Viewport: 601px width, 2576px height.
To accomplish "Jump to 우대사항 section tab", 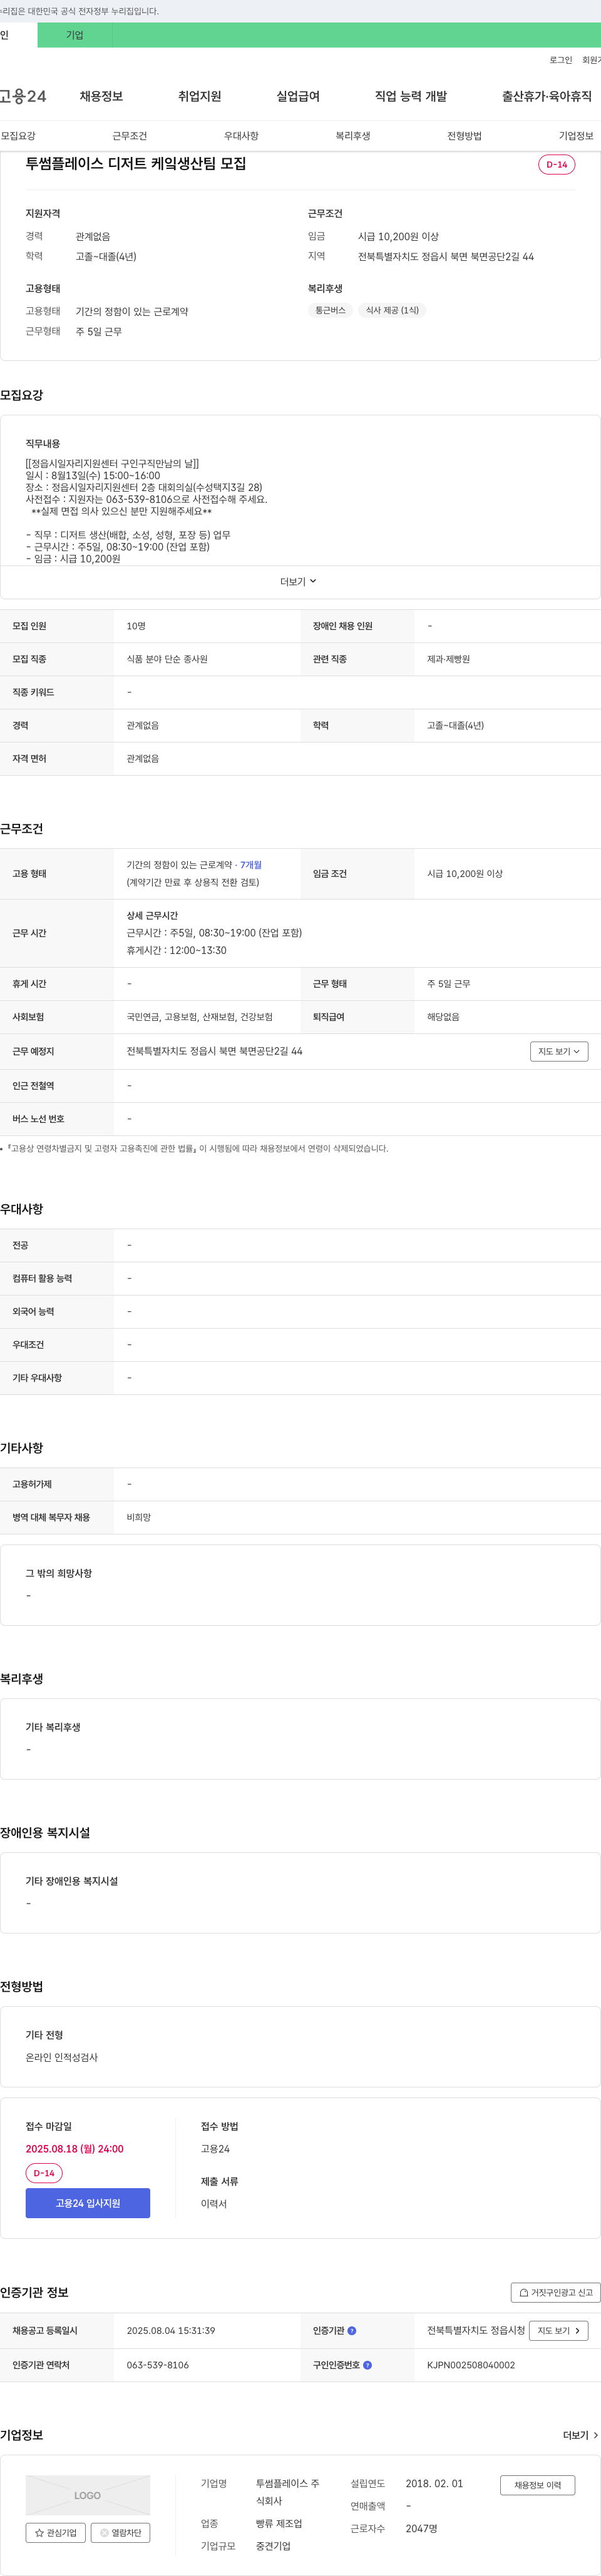I will (241, 136).
